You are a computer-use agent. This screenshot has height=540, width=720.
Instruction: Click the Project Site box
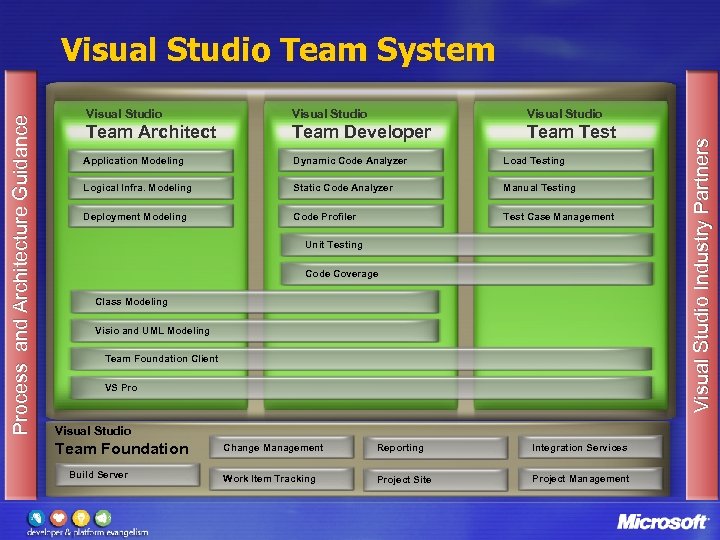[435, 479]
